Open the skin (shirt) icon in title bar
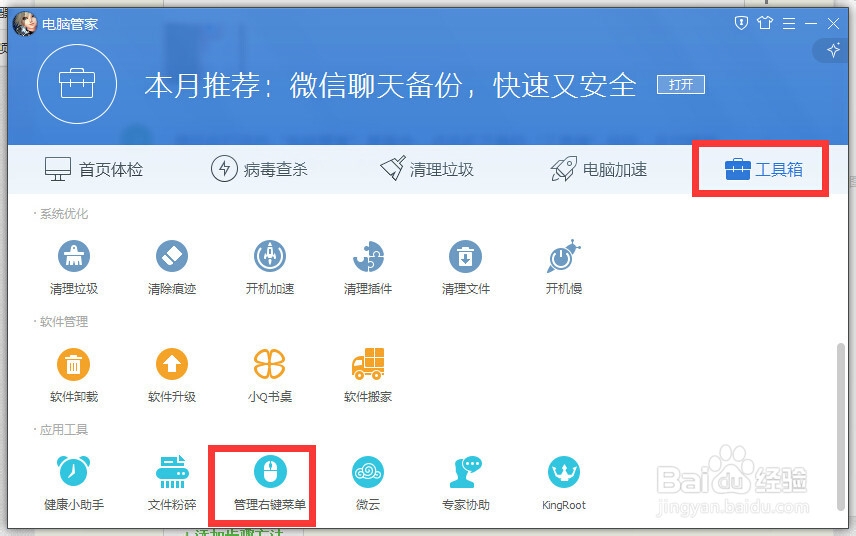Screen dimensions: 856x536 point(765,23)
